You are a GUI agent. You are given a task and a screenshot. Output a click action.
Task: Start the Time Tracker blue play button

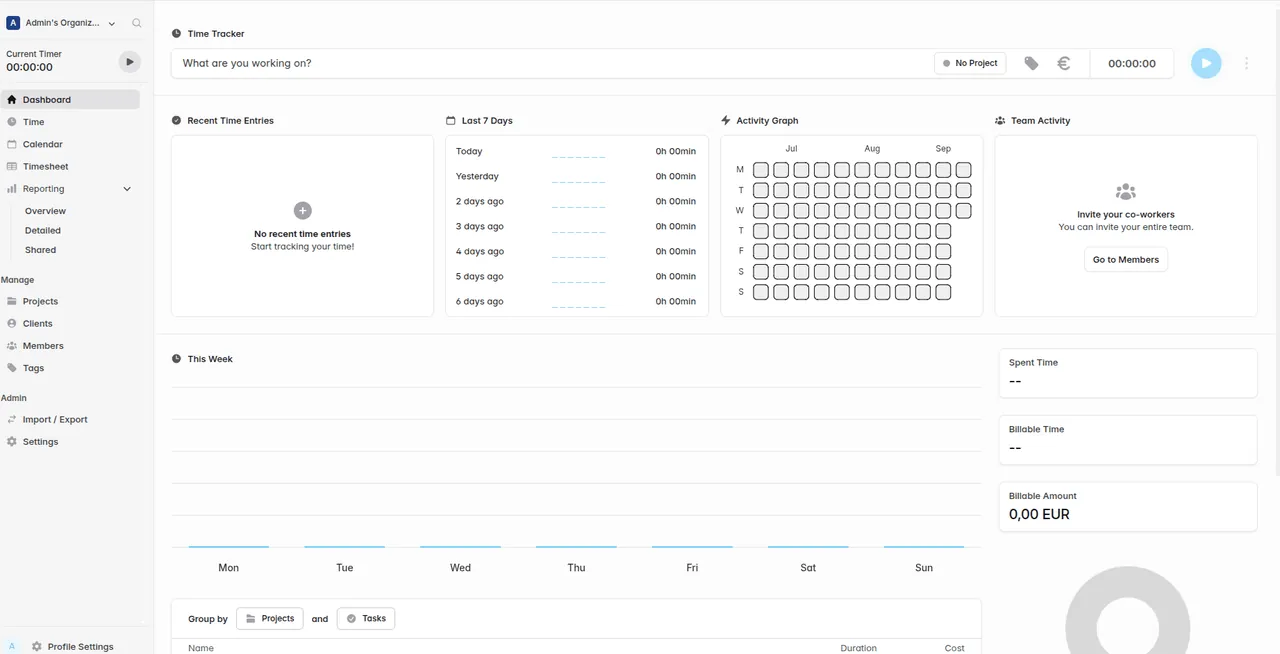tap(1206, 63)
